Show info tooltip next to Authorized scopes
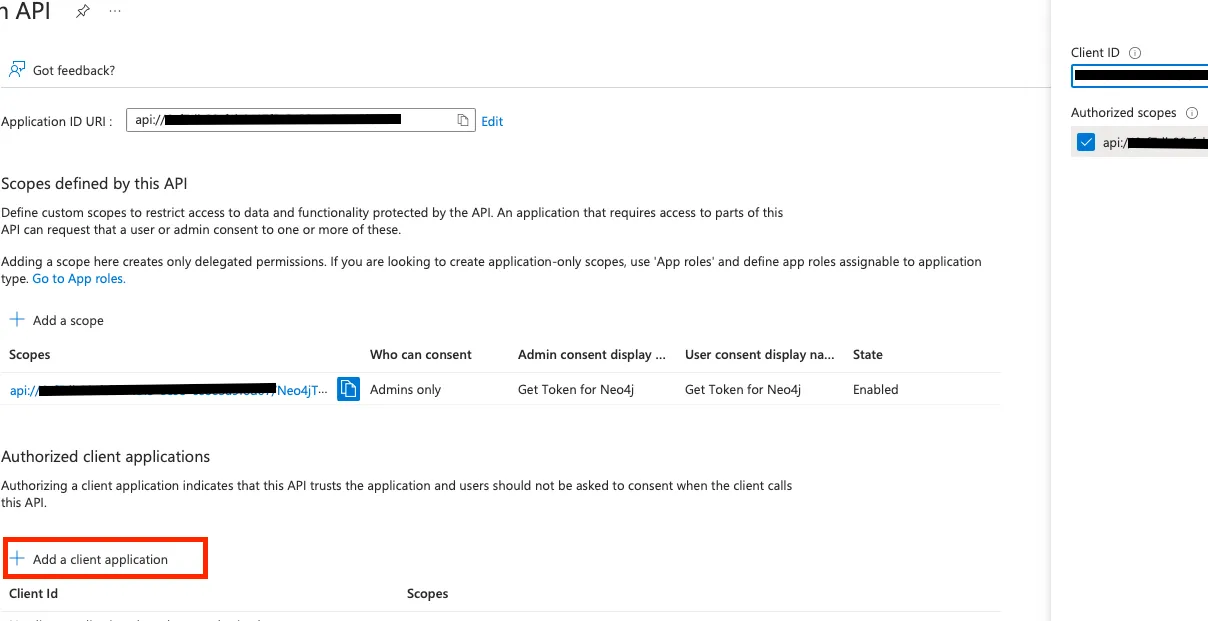The height and width of the screenshot is (621, 1208). pos(1191,113)
